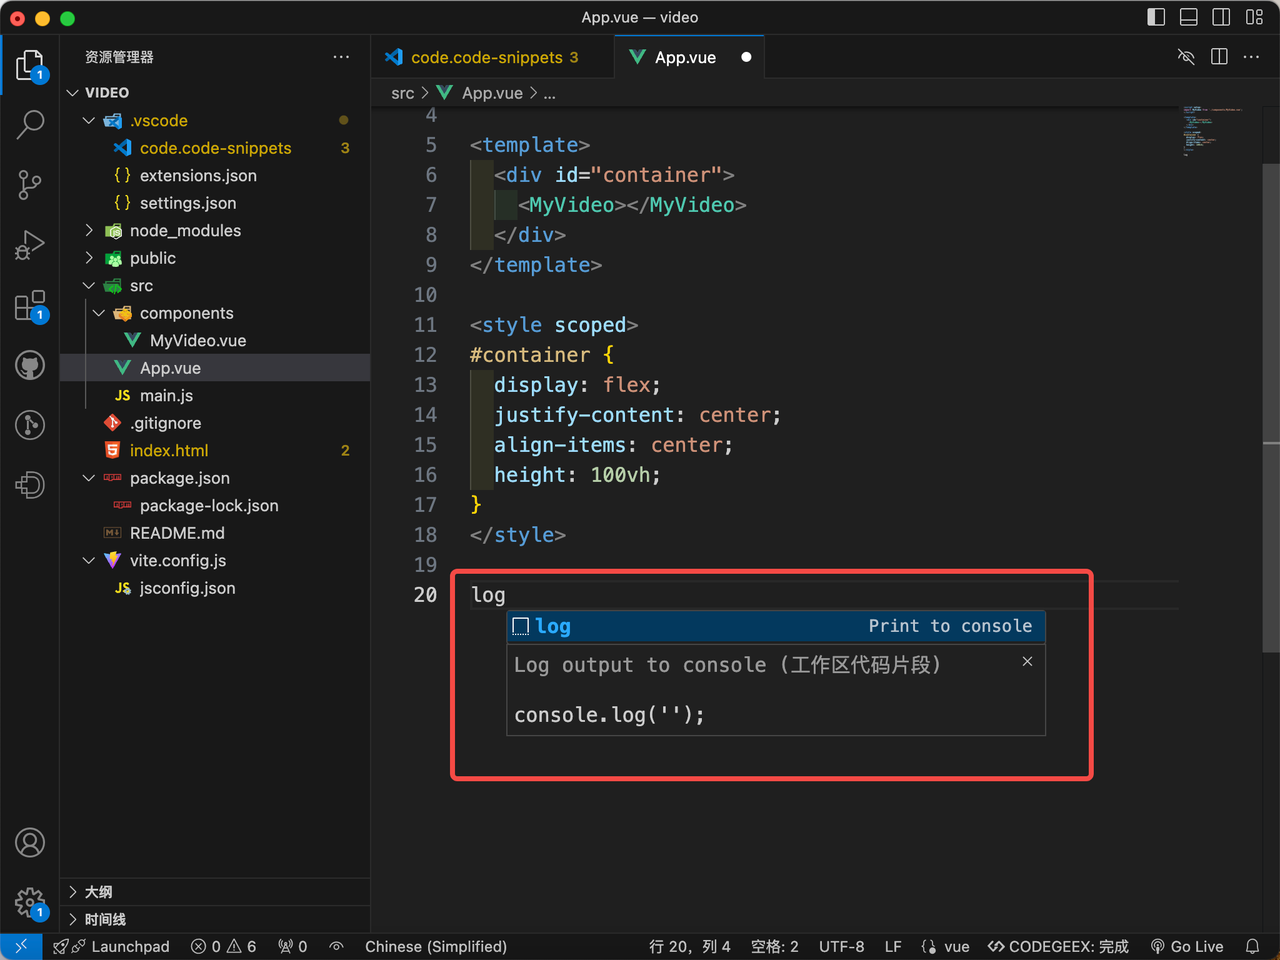The width and height of the screenshot is (1280, 960).
Task: Open settings.json file
Action: tap(215, 203)
